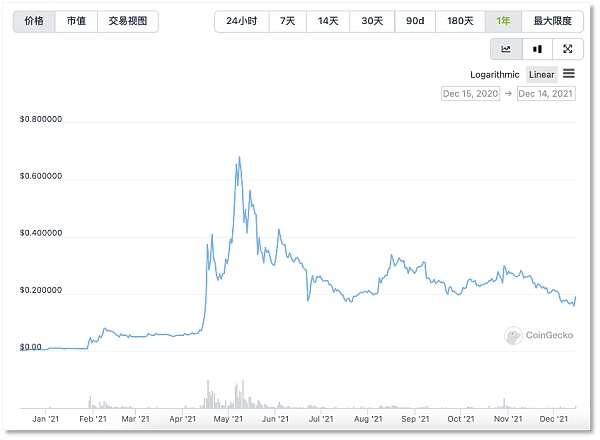Click the fullscreen expand icon
The width and height of the screenshot is (600, 440).
568,49
